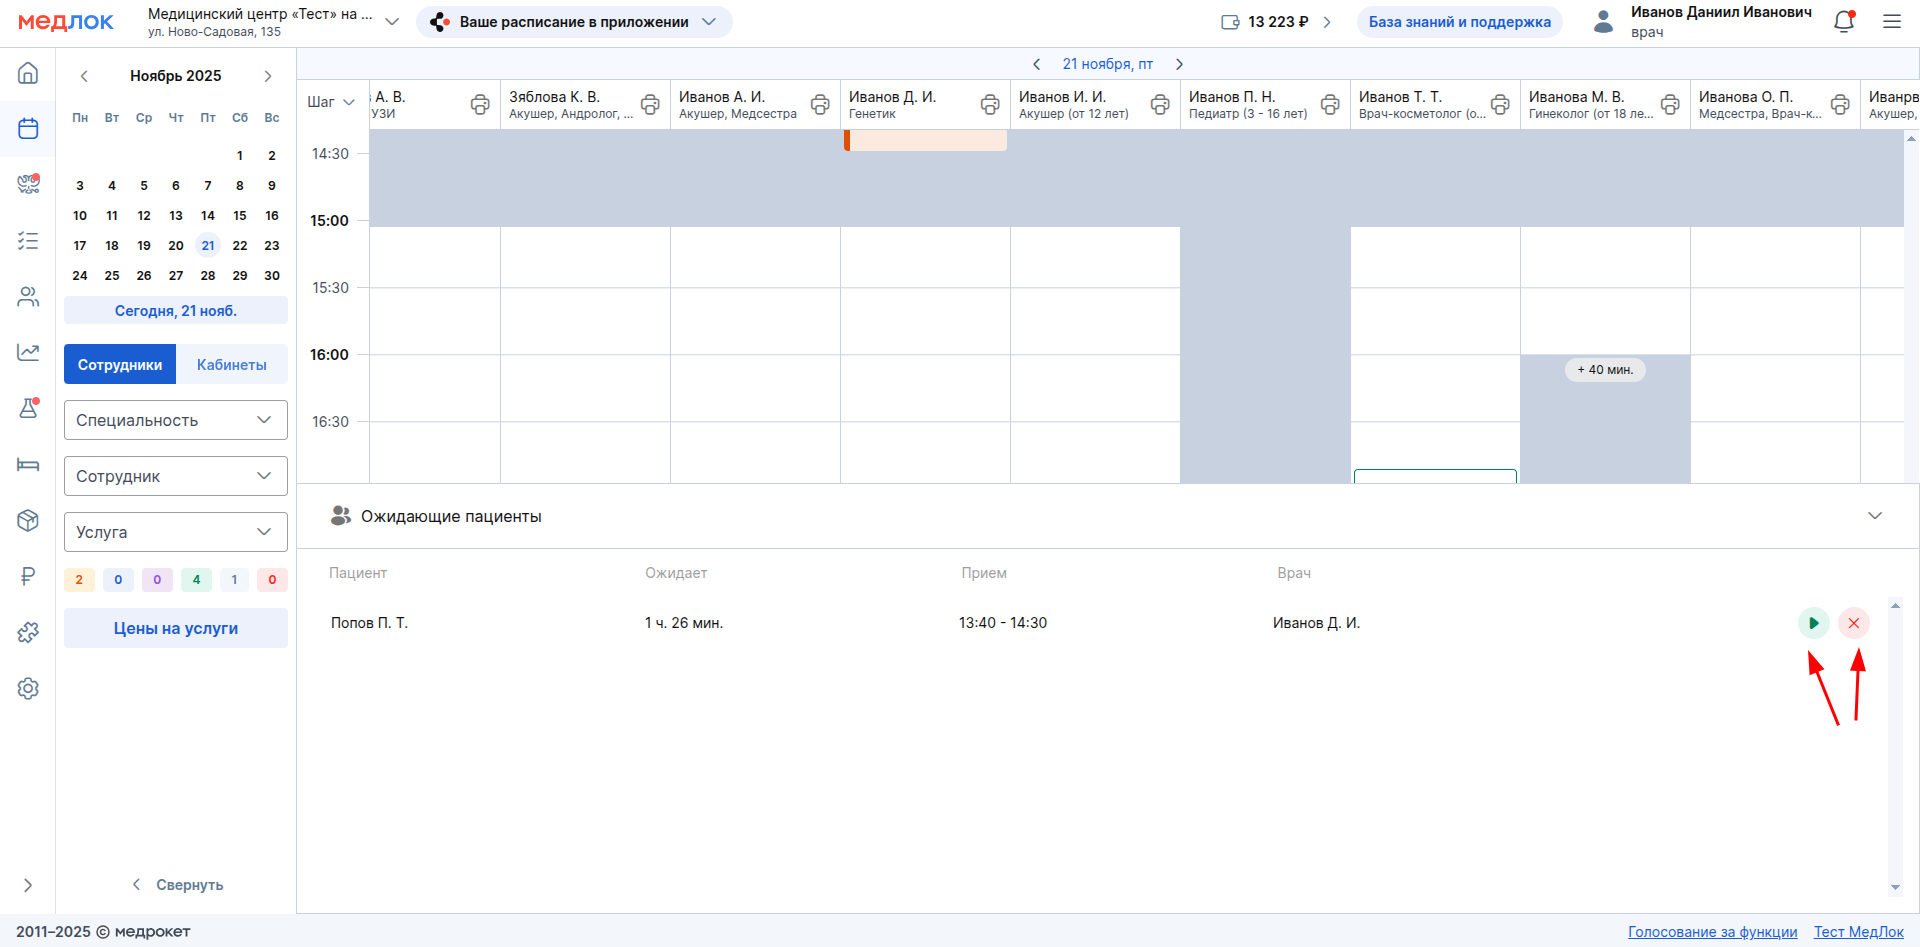The image size is (1920, 947).
Task: Cancel waiting patient with red X button
Action: pos(1853,623)
